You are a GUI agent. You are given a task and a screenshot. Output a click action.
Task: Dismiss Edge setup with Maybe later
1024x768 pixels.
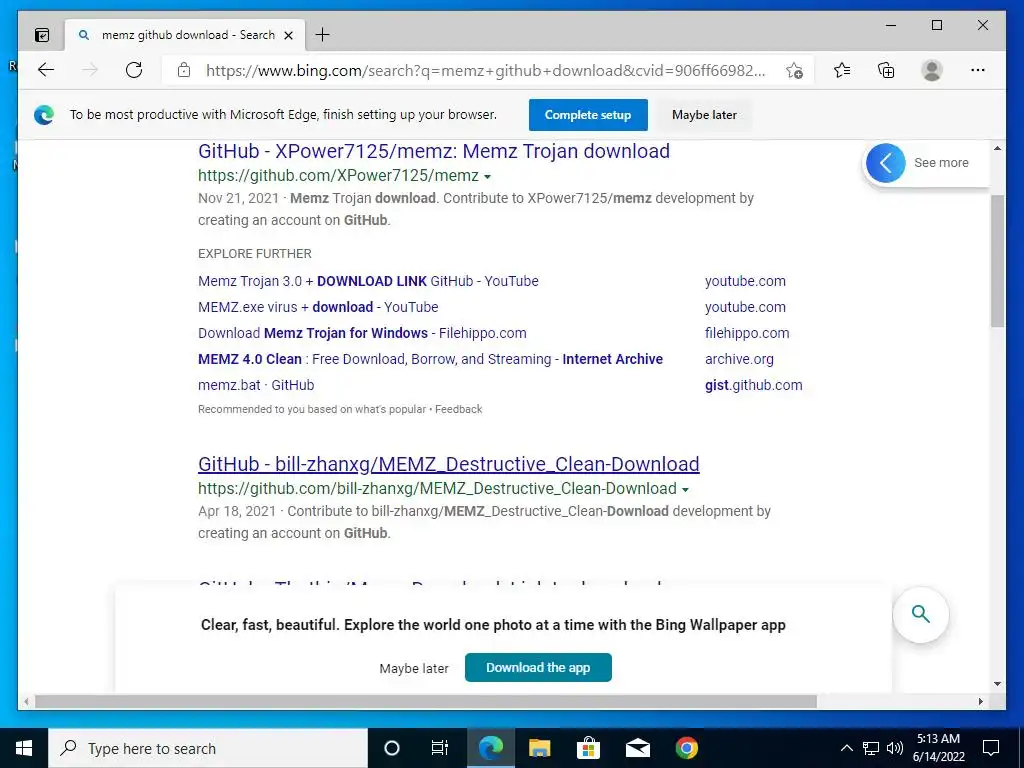(704, 115)
